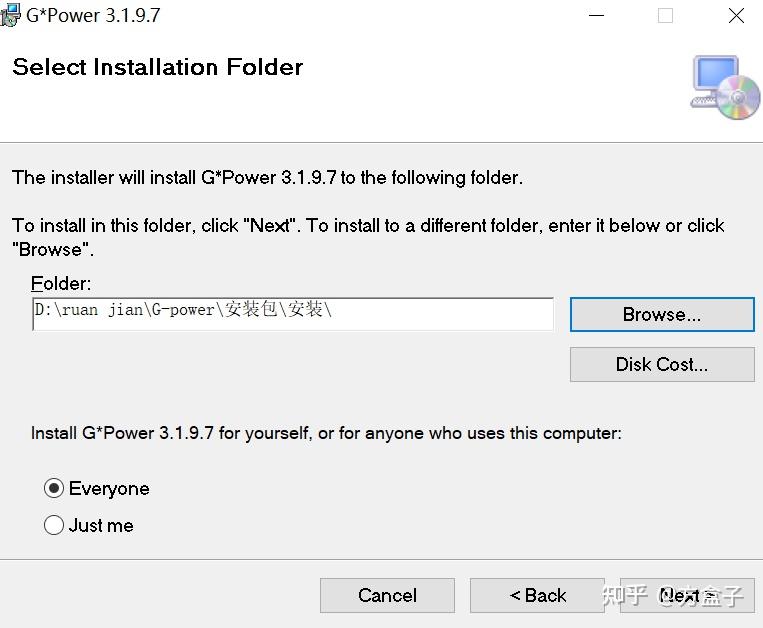Select the Everyone radio option
The image size is (763, 628).
click(x=54, y=489)
